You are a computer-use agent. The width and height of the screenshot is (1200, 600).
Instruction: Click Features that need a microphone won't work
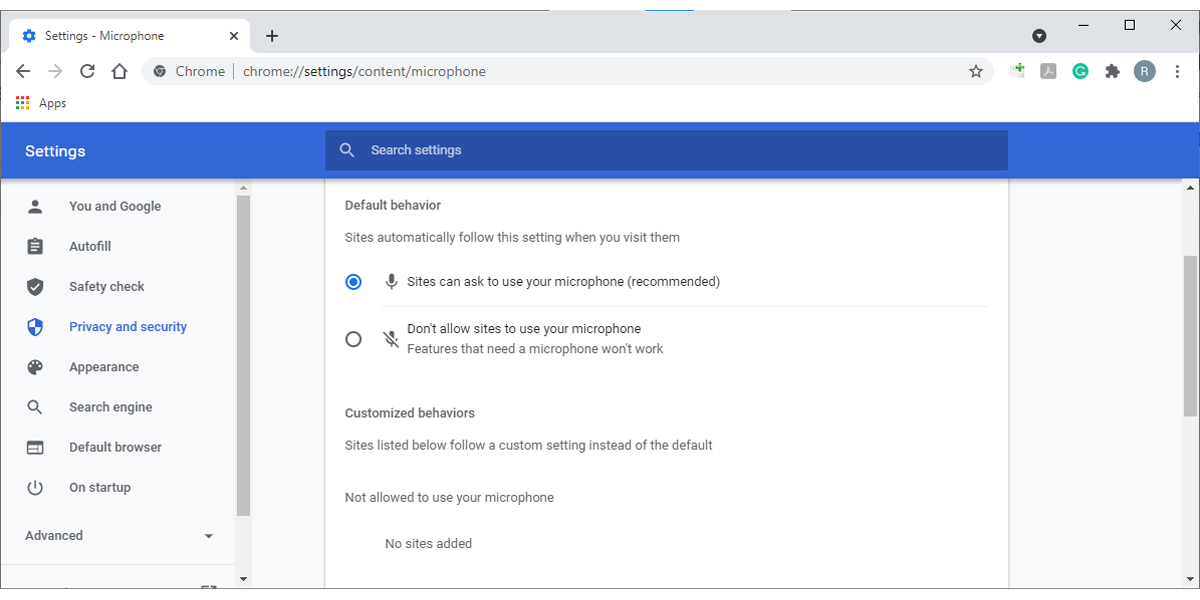pyautogui.click(x=535, y=349)
